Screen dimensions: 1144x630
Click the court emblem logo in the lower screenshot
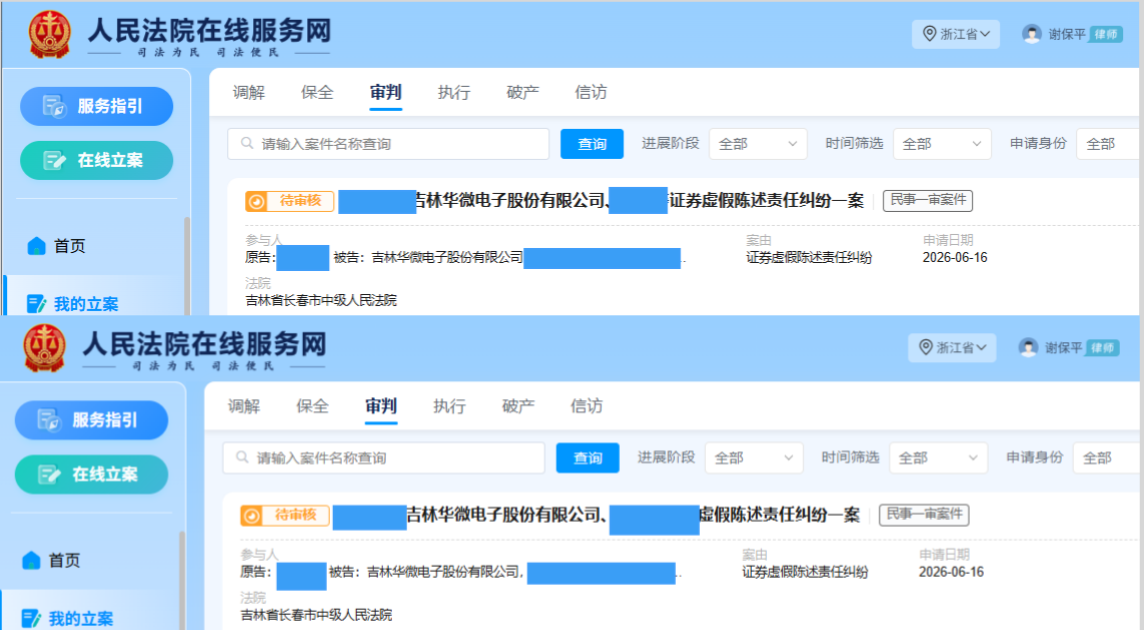(45, 347)
